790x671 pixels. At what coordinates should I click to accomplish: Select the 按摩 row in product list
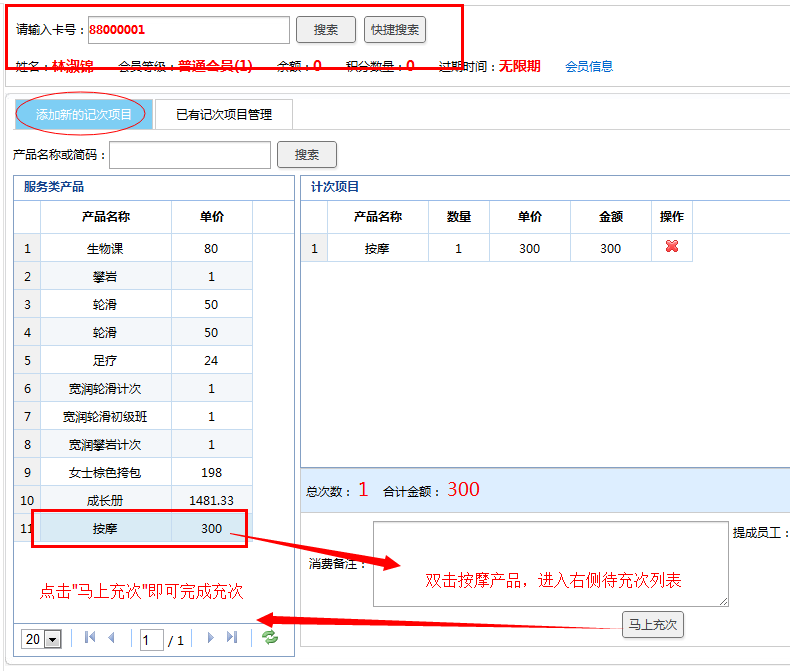(x=105, y=528)
